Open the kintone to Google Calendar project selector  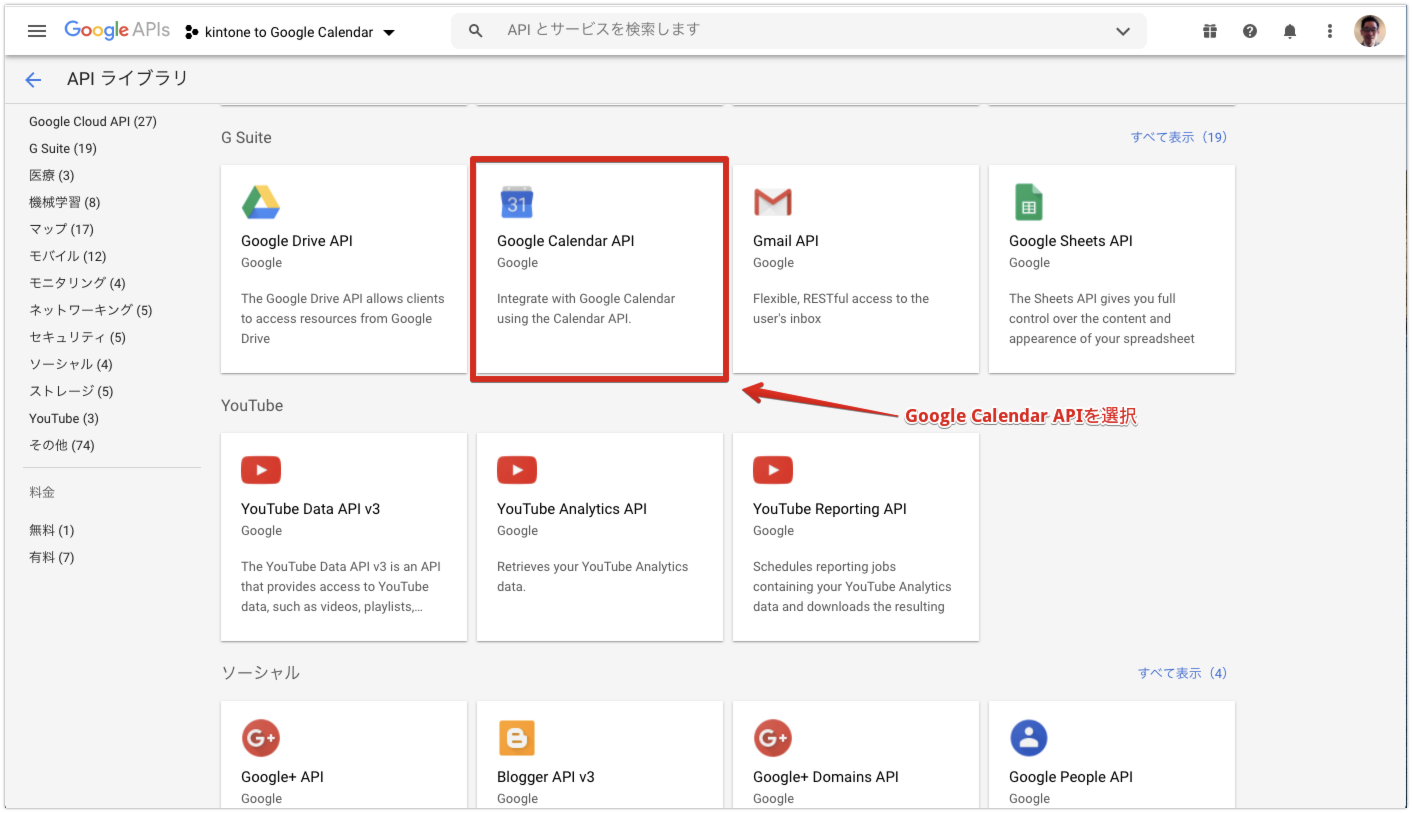pyautogui.click(x=290, y=32)
